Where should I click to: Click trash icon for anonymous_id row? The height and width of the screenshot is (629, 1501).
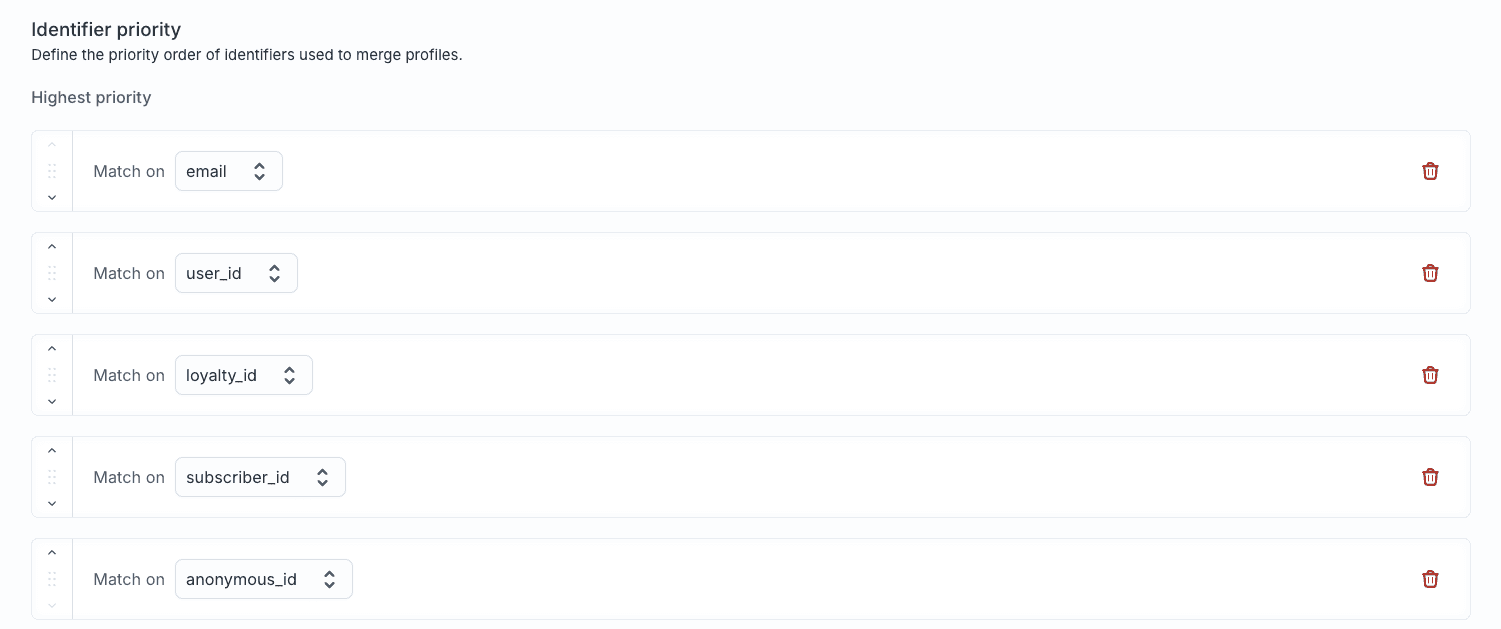coord(1430,579)
